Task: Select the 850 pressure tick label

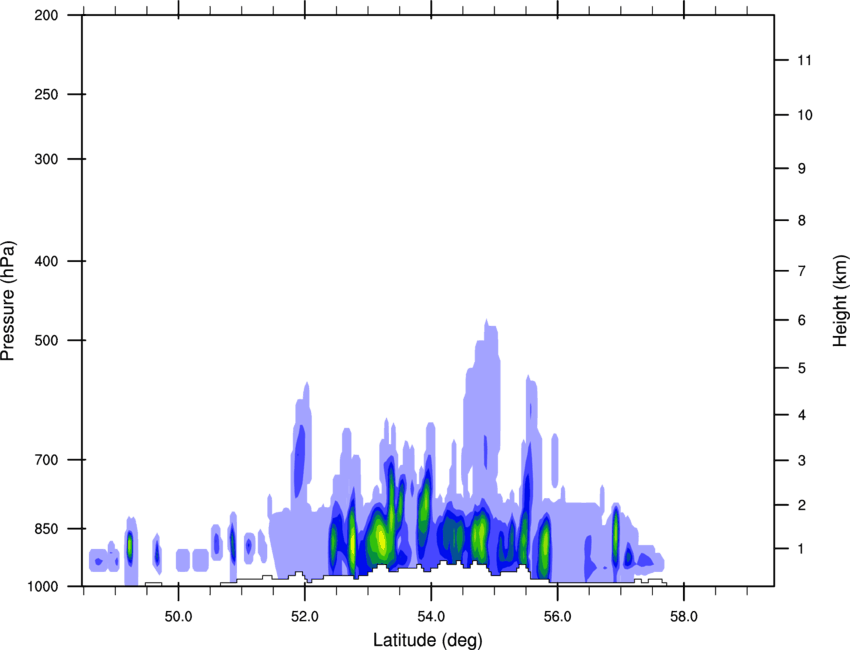Action: pyautogui.click(x=47, y=529)
